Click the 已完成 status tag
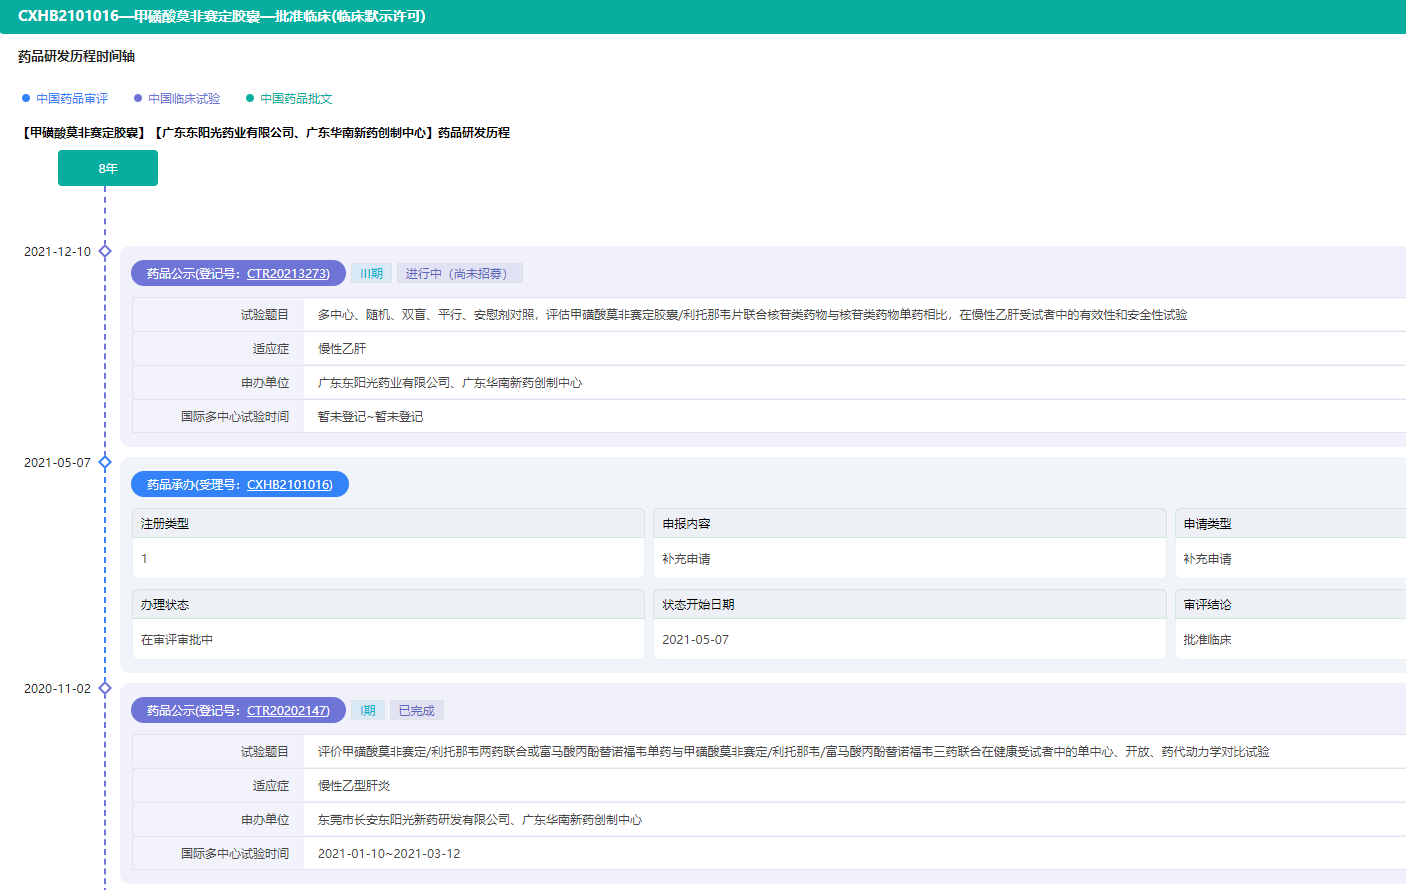The width and height of the screenshot is (1406, 890). coord(416,710)
